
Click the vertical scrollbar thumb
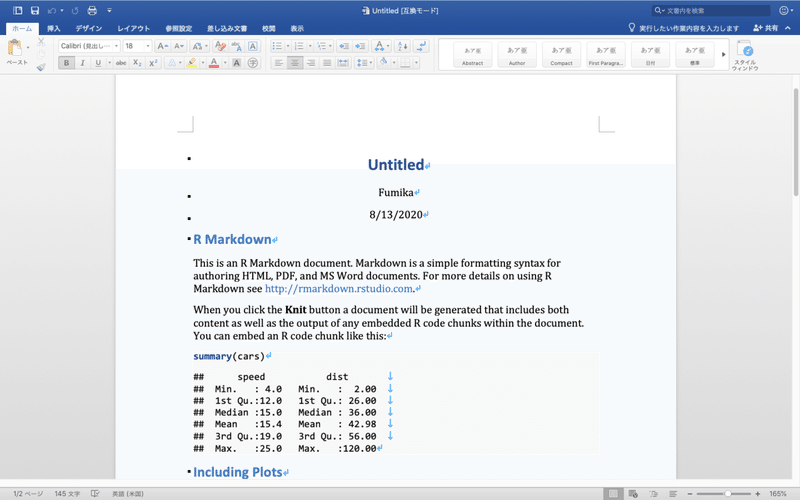[795, 142]
